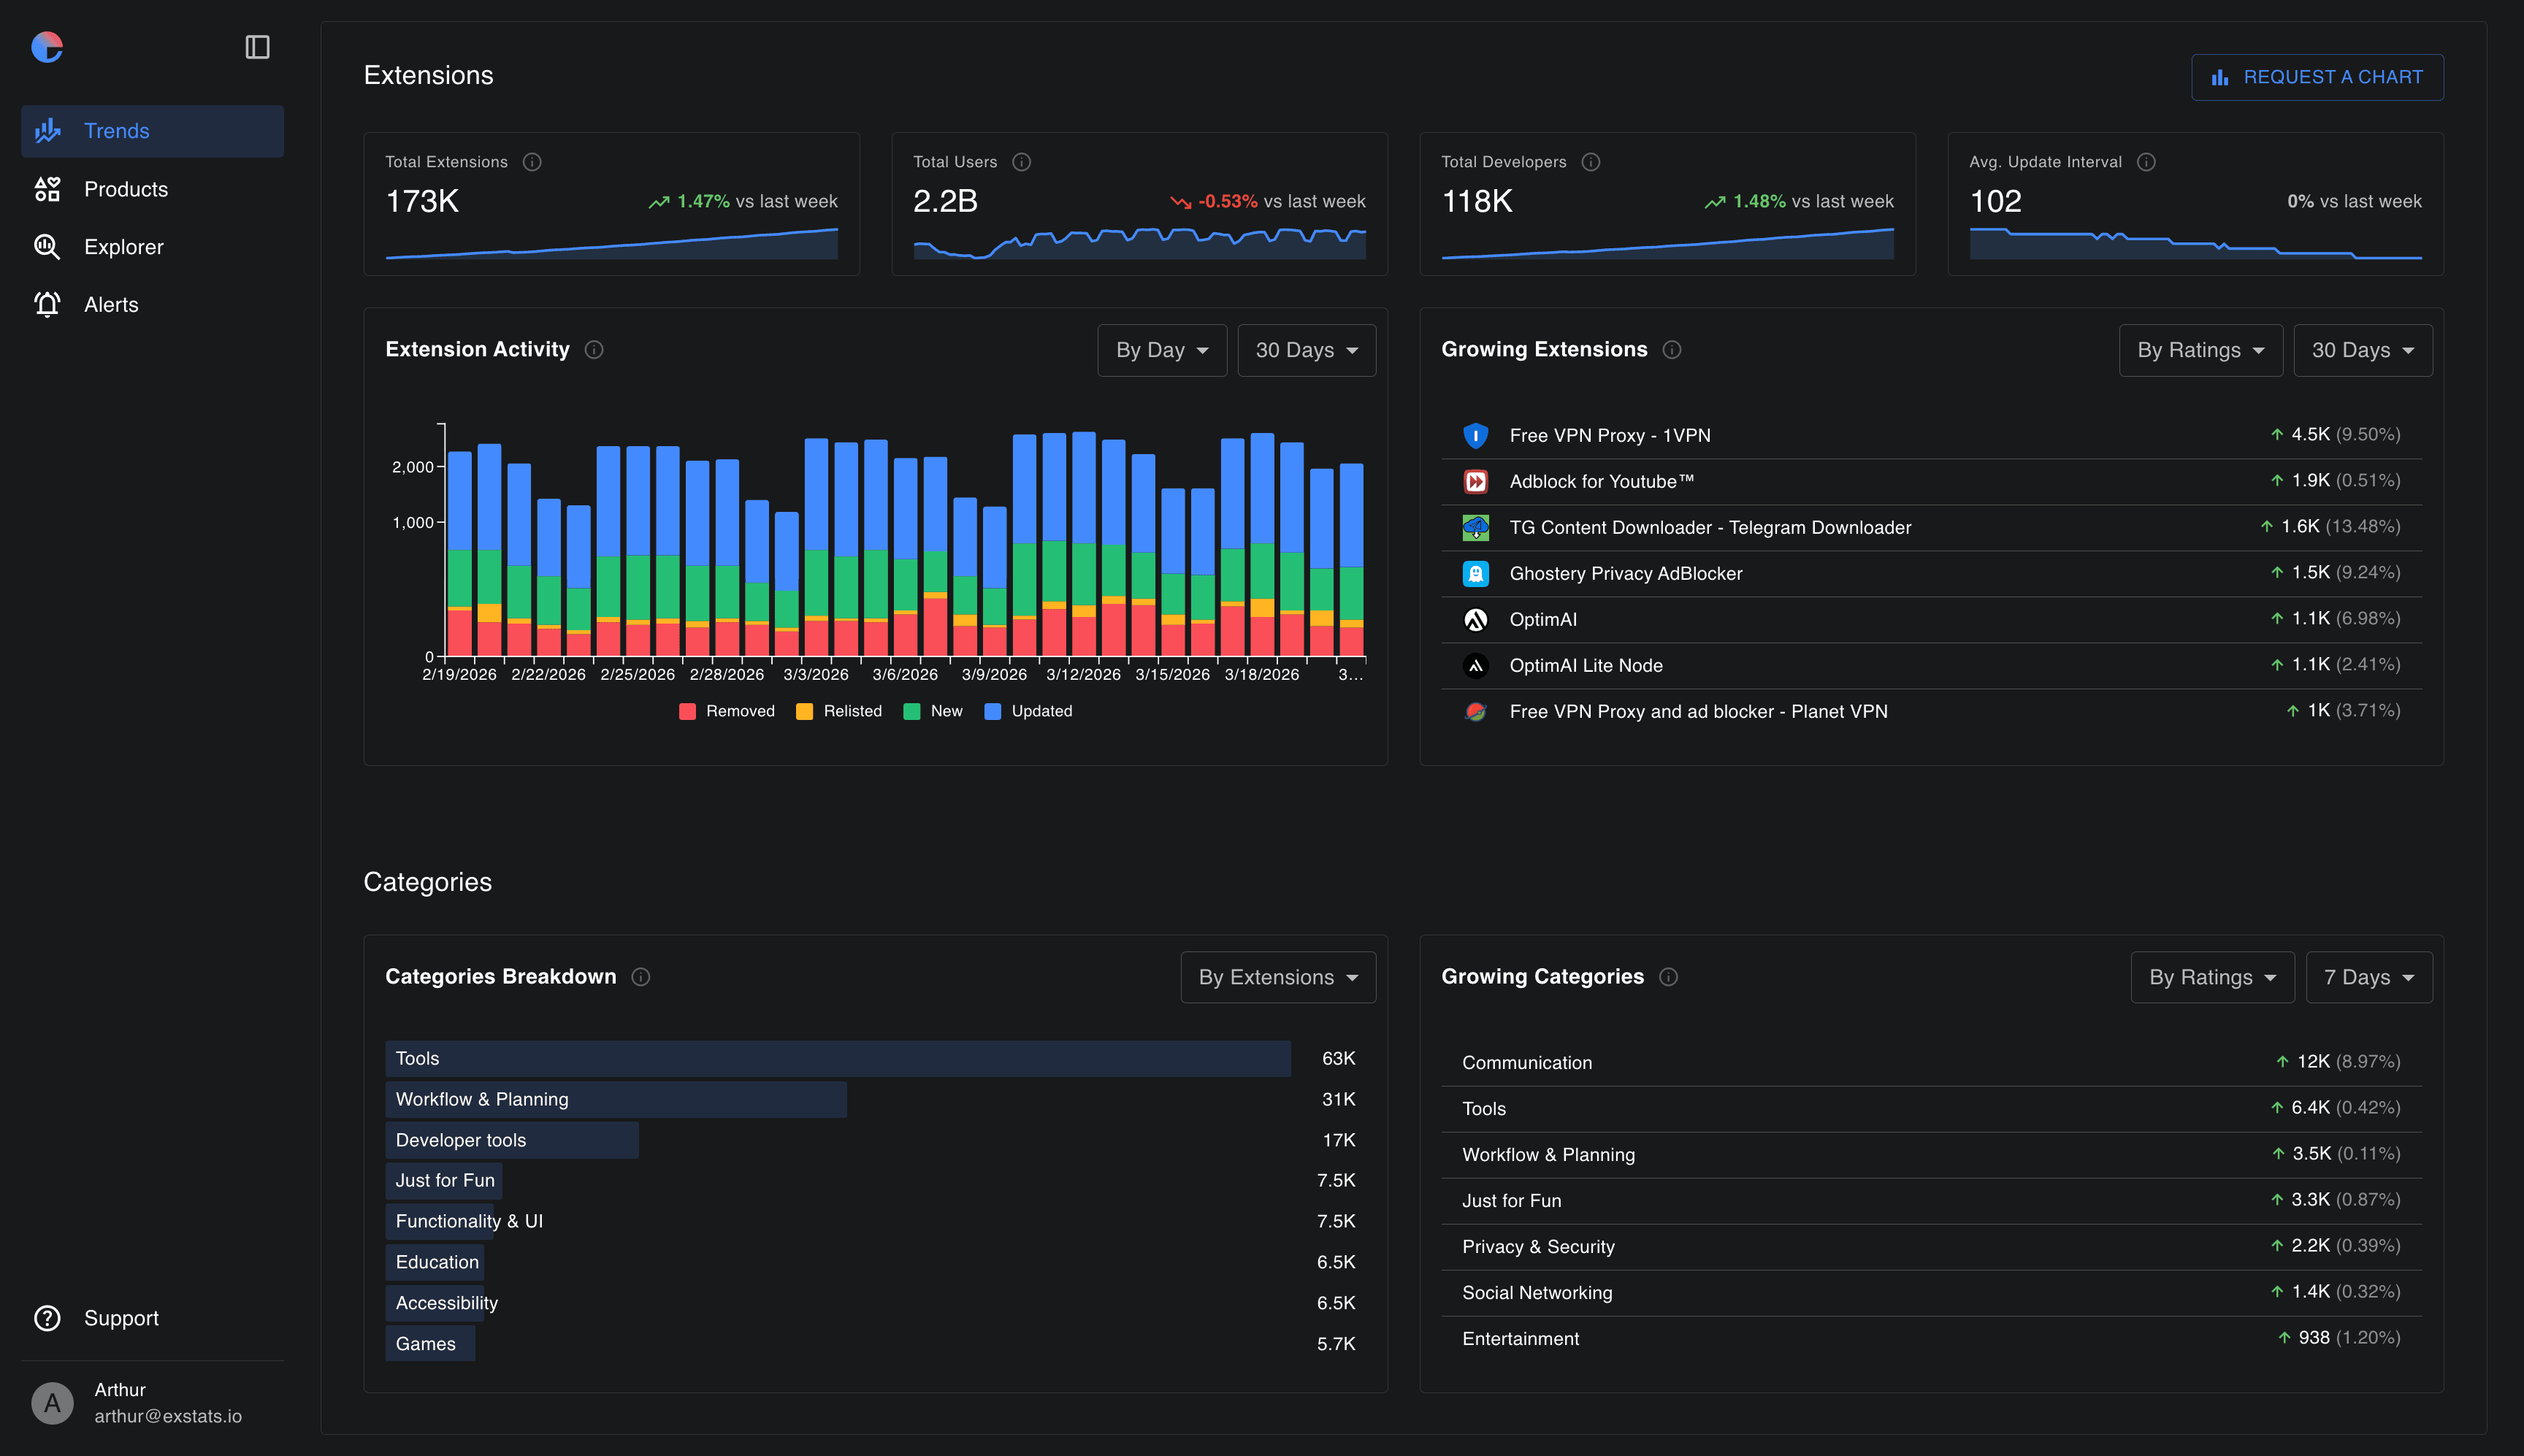
Task: Open the Alerts menu item
Action: click(x=111, y=305)
